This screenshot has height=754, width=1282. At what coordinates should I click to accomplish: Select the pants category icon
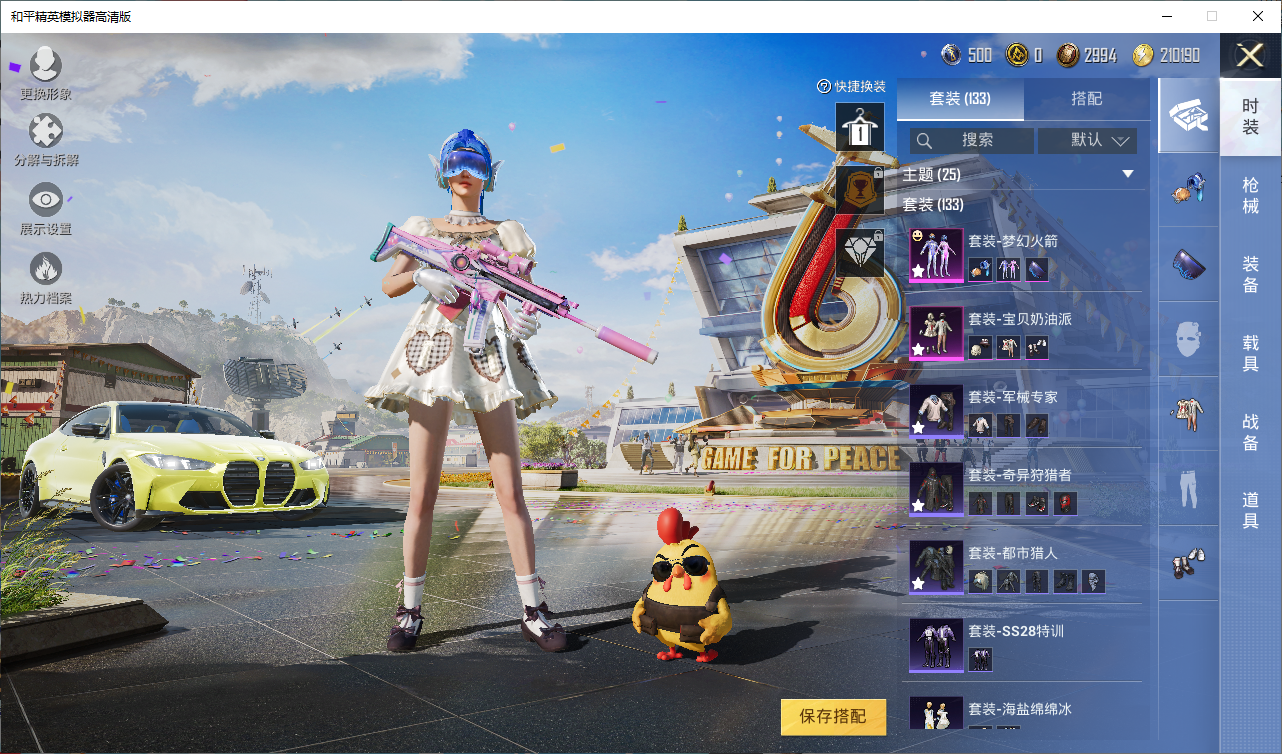click(1188, 488)
